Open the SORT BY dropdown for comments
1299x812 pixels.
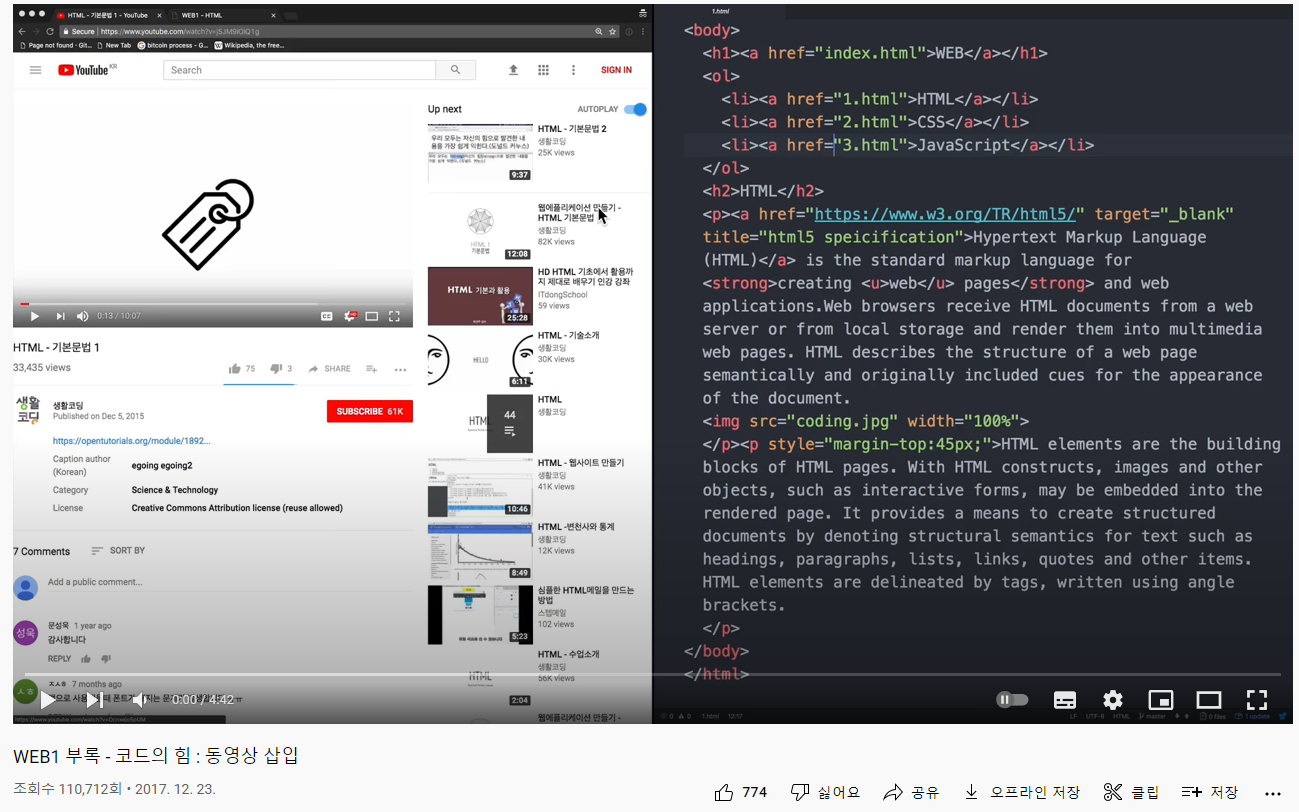tap(118, 551)
